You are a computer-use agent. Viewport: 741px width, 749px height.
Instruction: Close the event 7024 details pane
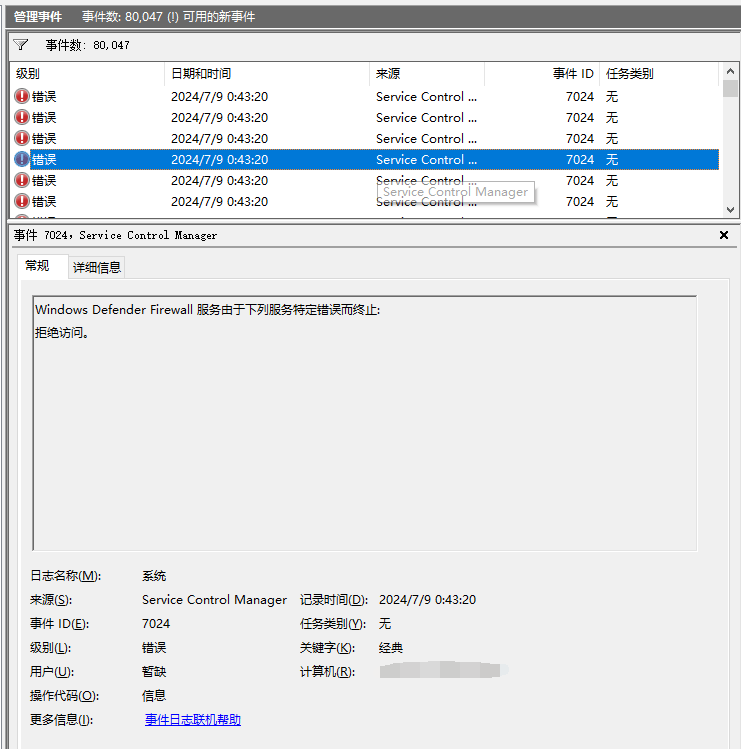[724, 235]
